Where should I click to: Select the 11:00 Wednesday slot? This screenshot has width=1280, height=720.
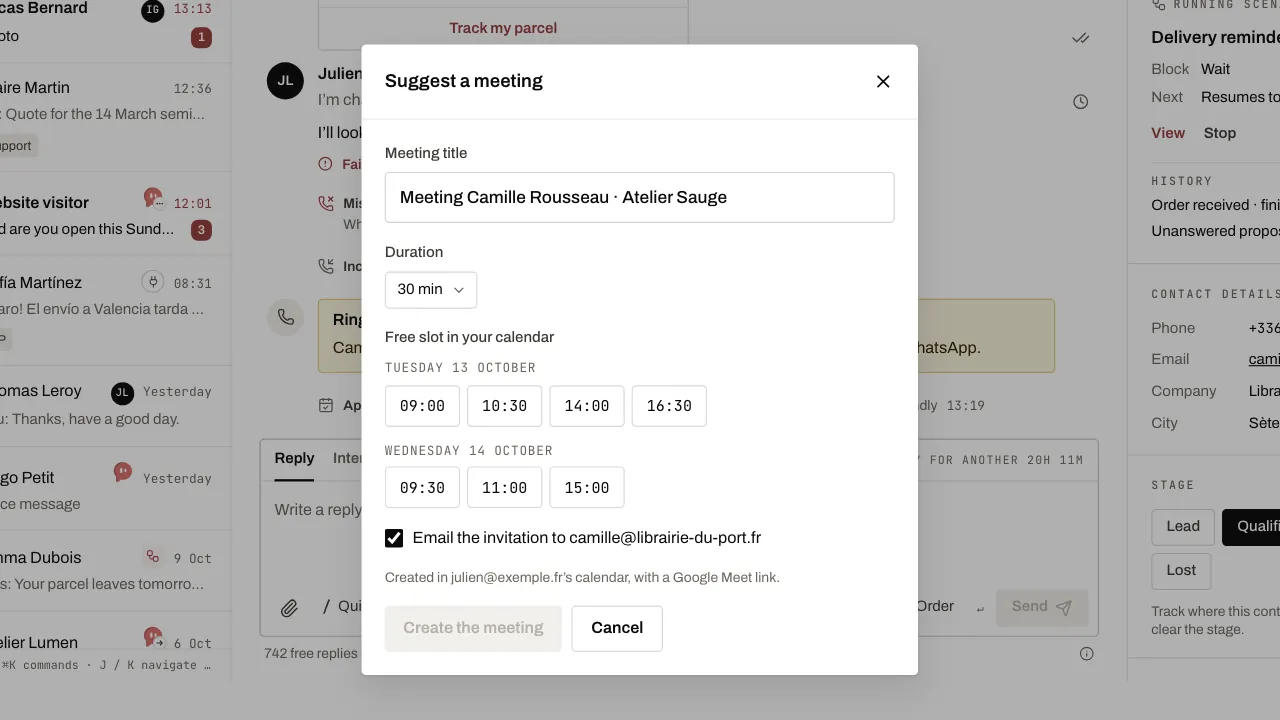coord(504,488)
